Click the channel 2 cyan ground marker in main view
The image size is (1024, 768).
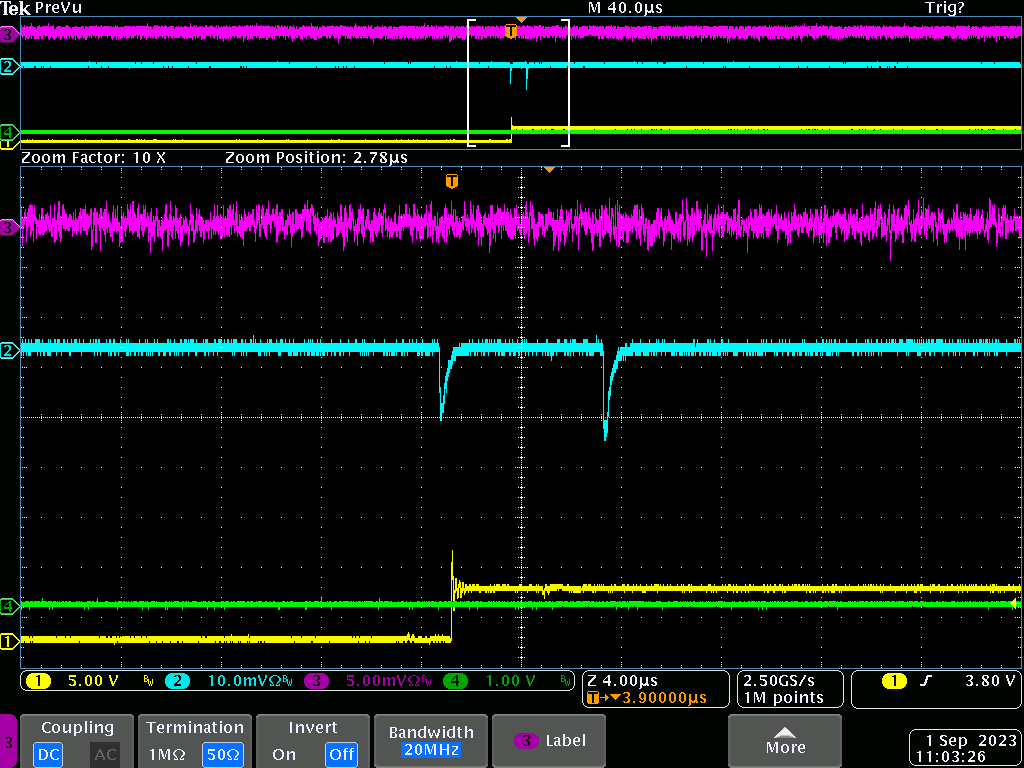pos(9,350)
